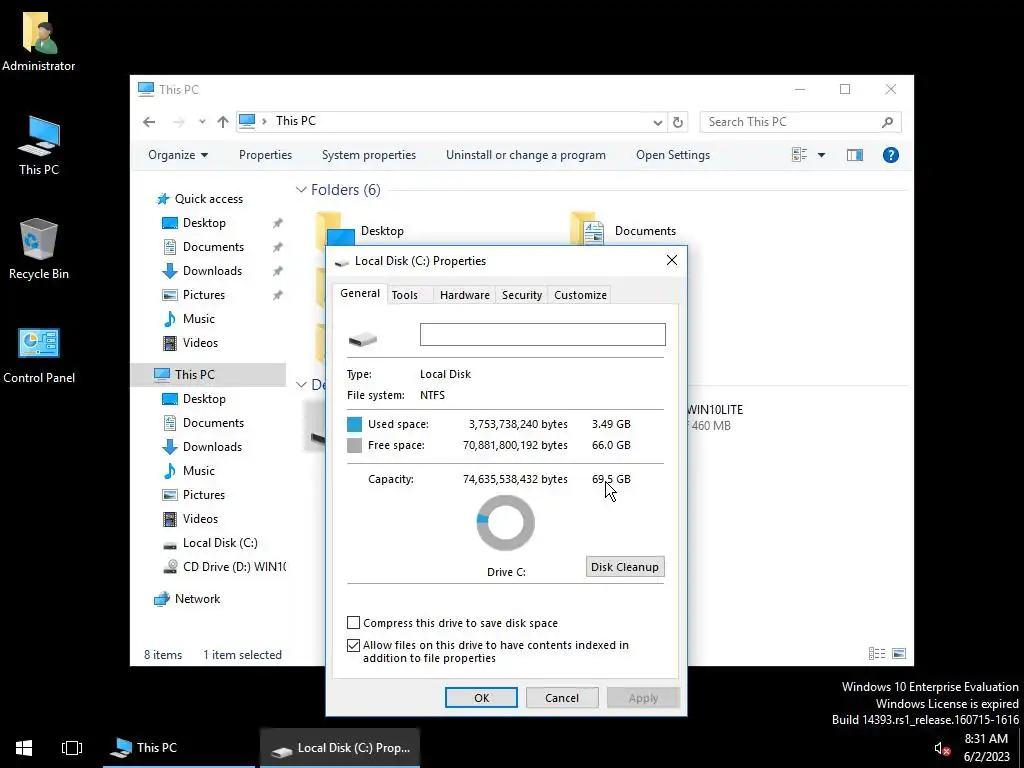Refresh the This PC address bar
This screenshot has height=768, width=1024.
678,122
